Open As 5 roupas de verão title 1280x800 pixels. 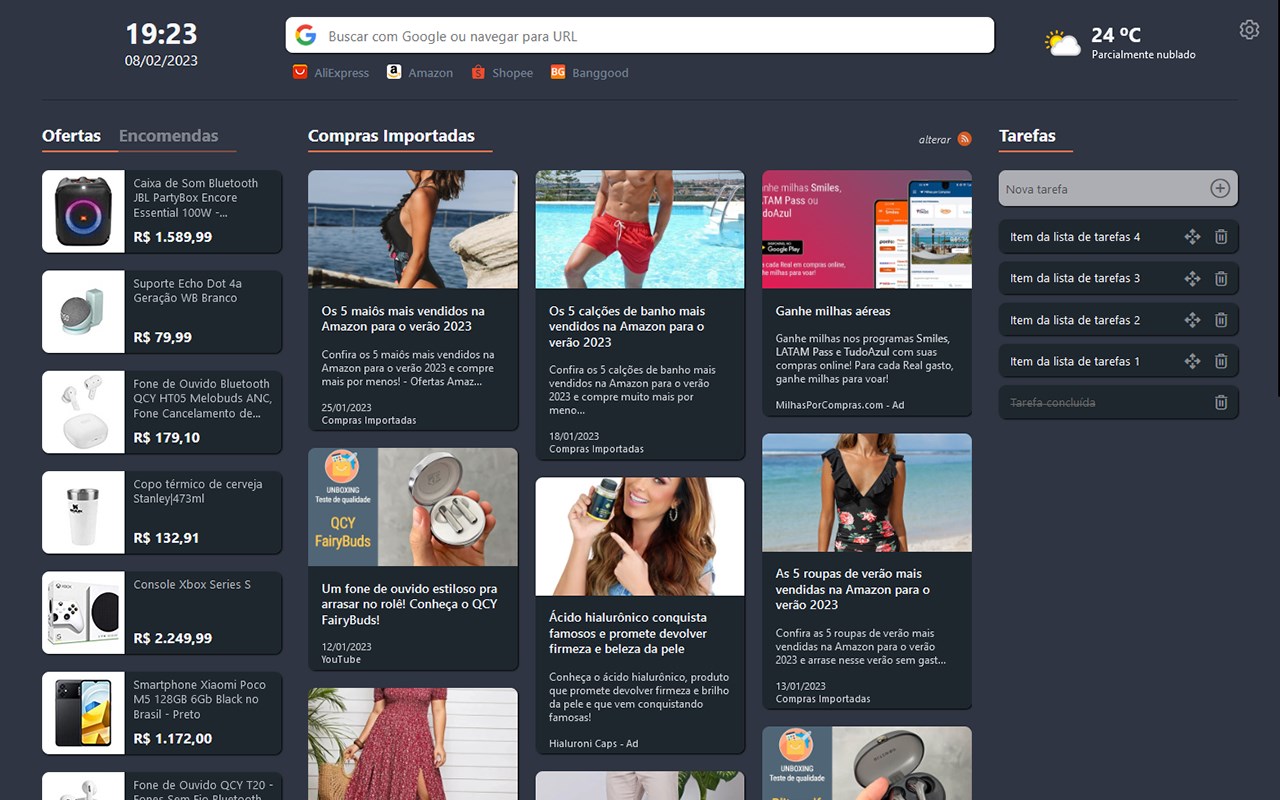853,589
